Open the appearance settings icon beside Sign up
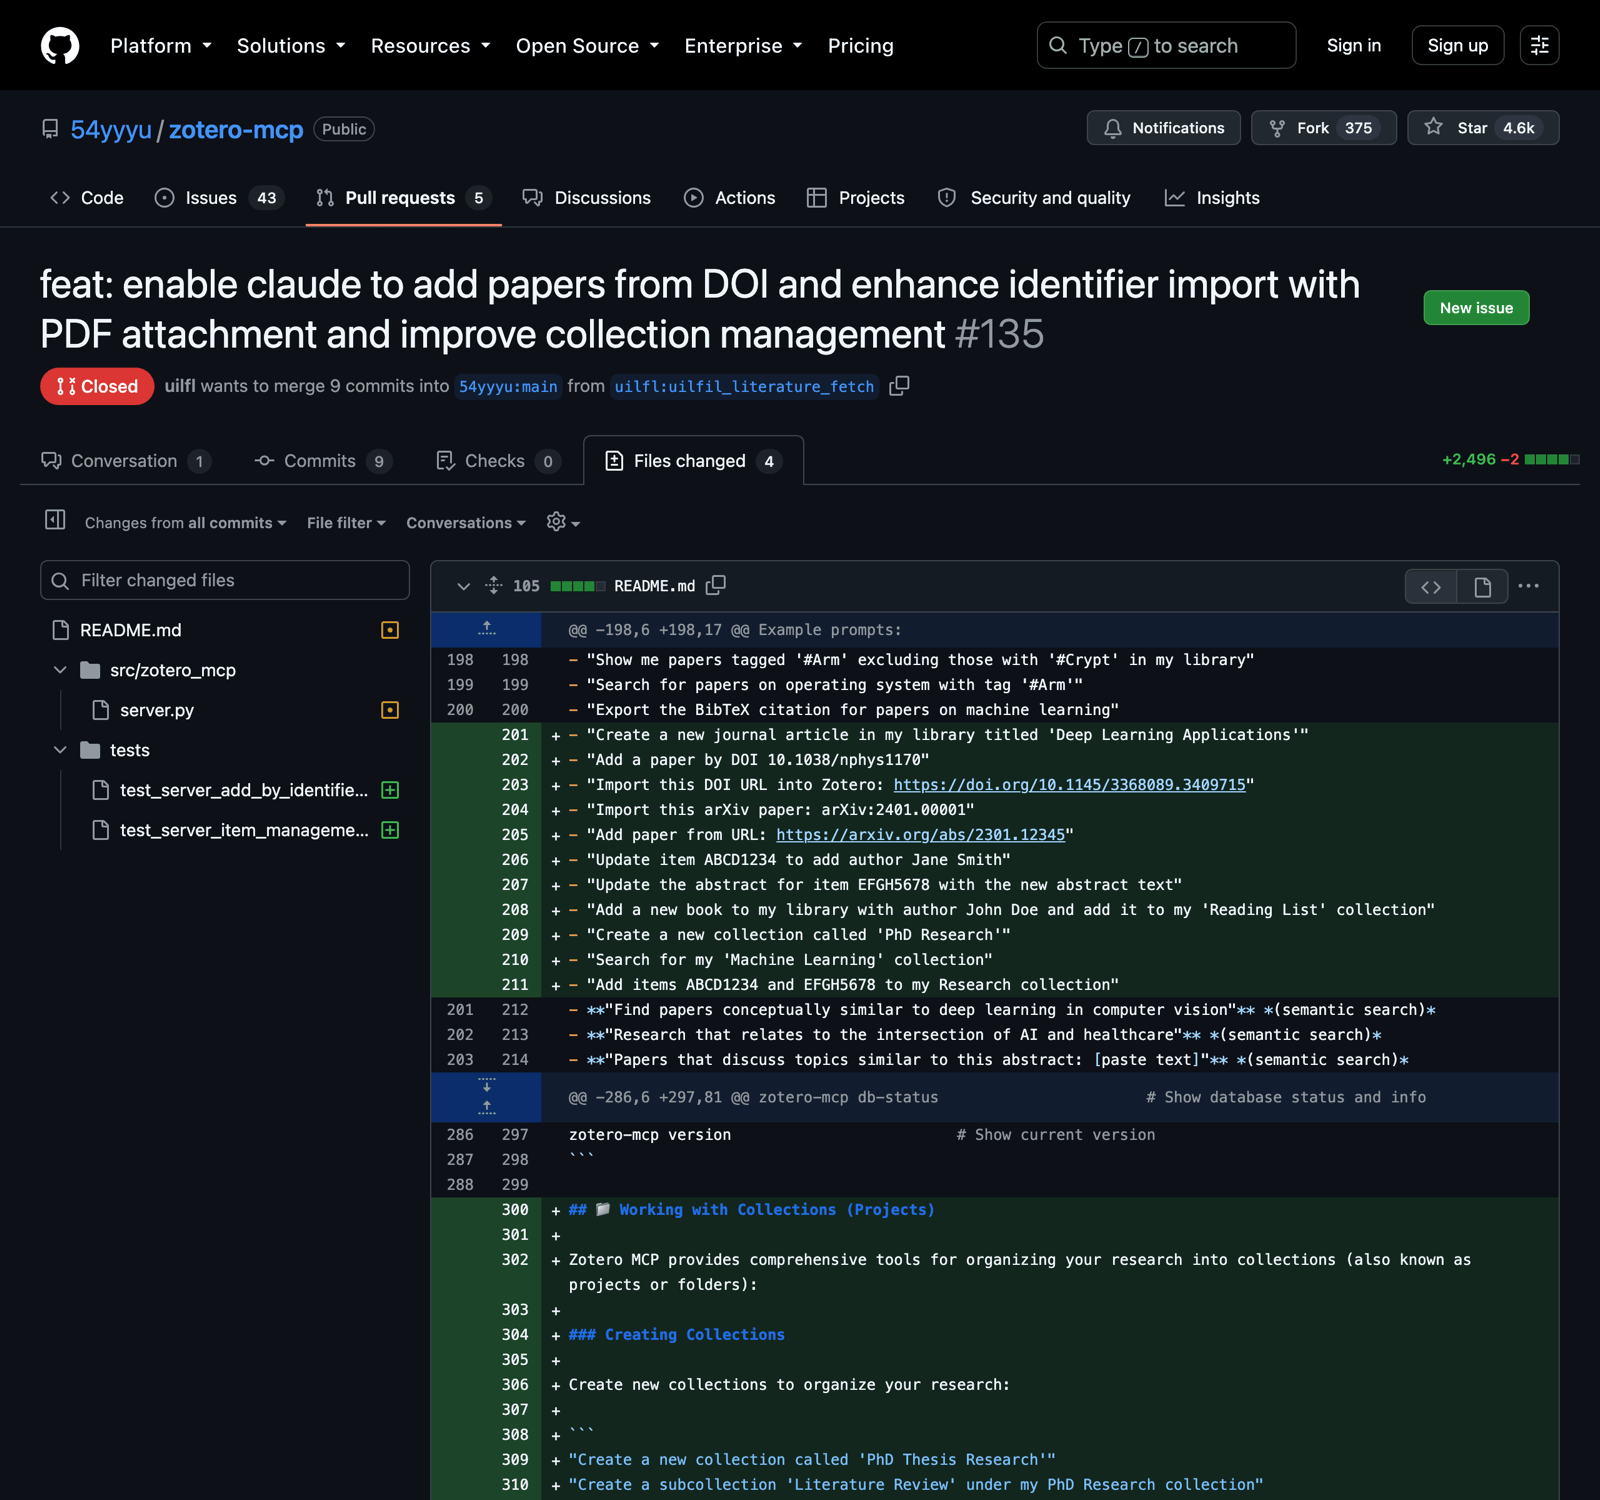This screenshot has height=1500, width=1600. (1539, 45)
